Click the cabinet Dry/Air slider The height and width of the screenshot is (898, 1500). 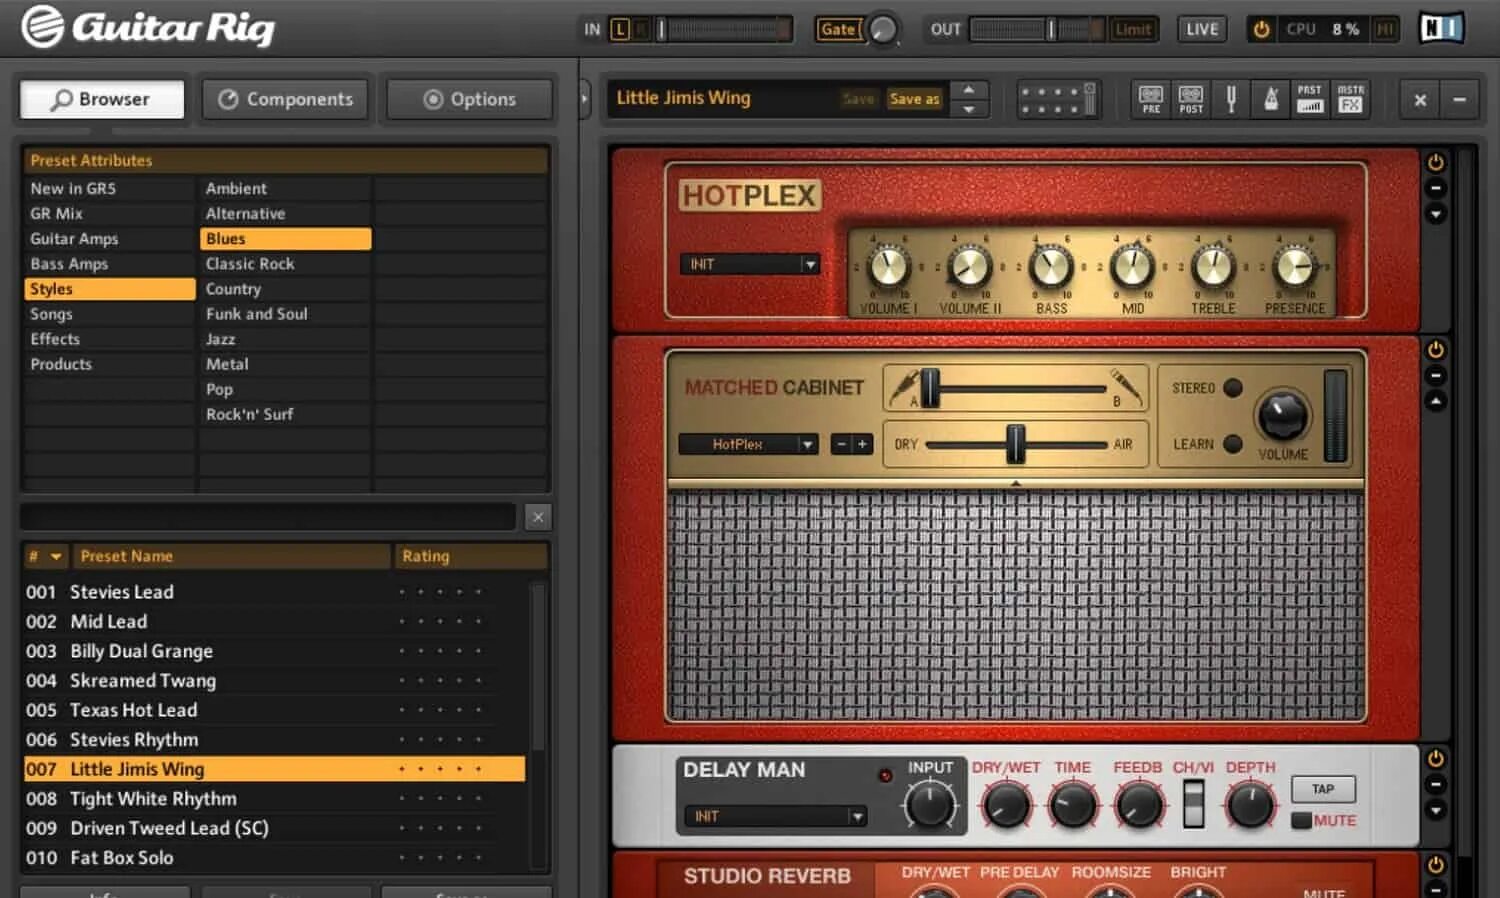click(x=1015, y=444)
